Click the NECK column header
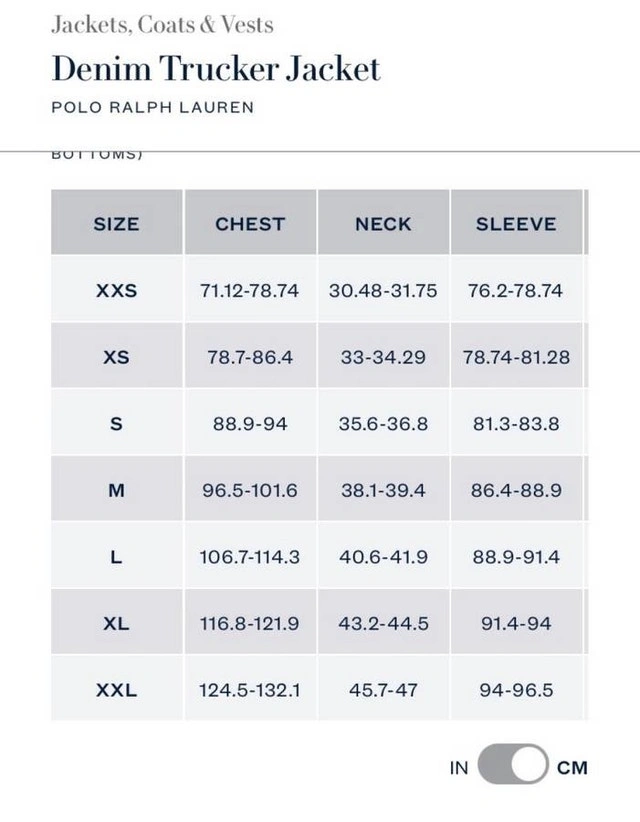 (383, 224)
